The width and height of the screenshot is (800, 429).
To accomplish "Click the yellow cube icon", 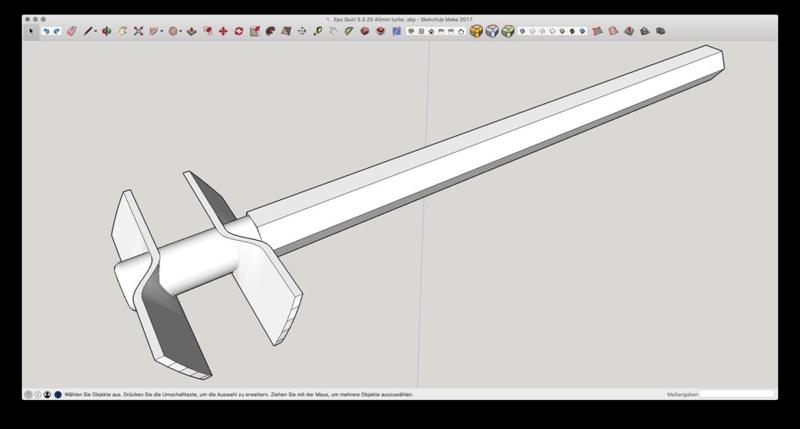I will tap(476, 31).
